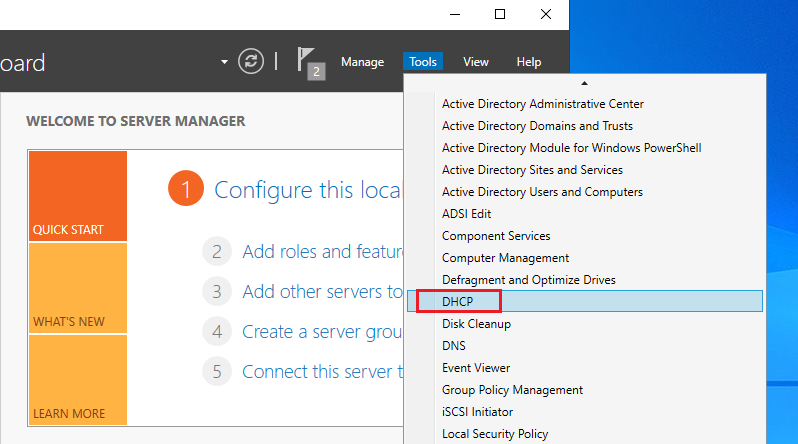798x444 pixels.
Task: Select DHCP from the Tools menu
Action: (459, 301)
